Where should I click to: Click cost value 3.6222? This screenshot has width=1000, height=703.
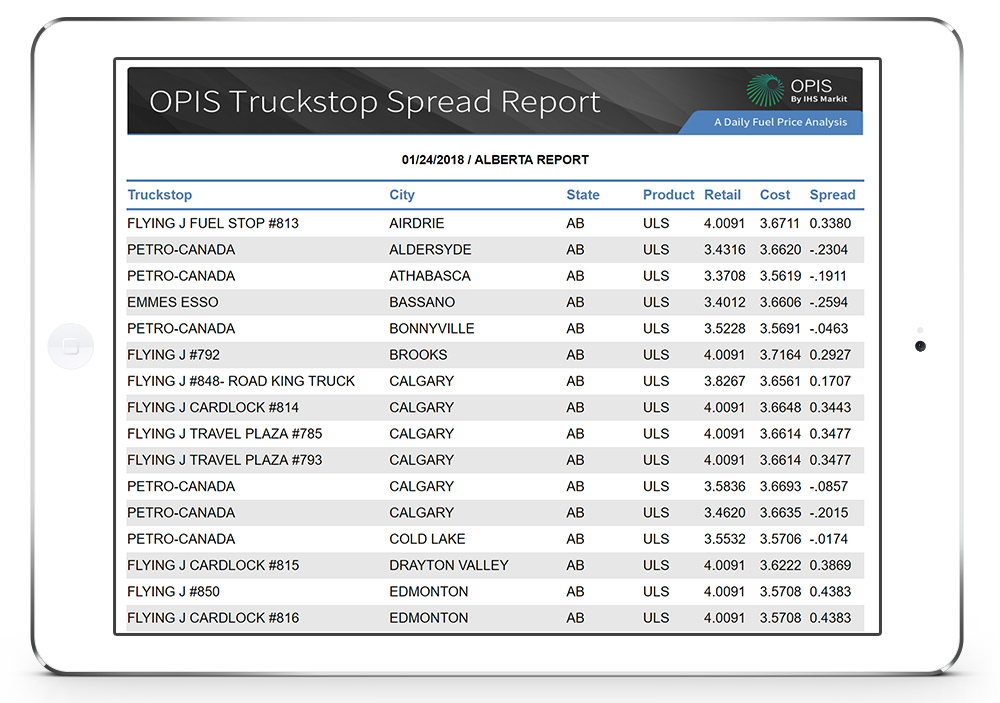(780, 565)
